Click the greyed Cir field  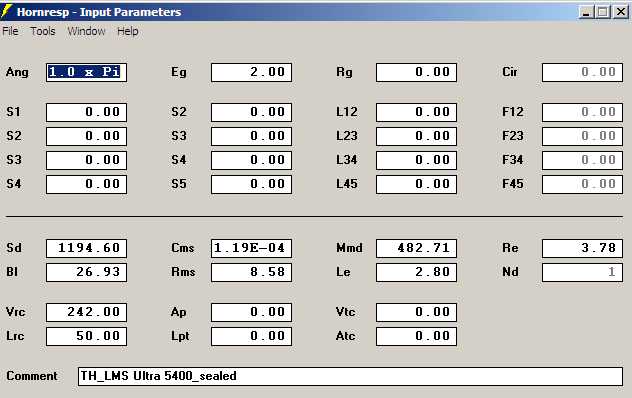[x=582, y=73]
